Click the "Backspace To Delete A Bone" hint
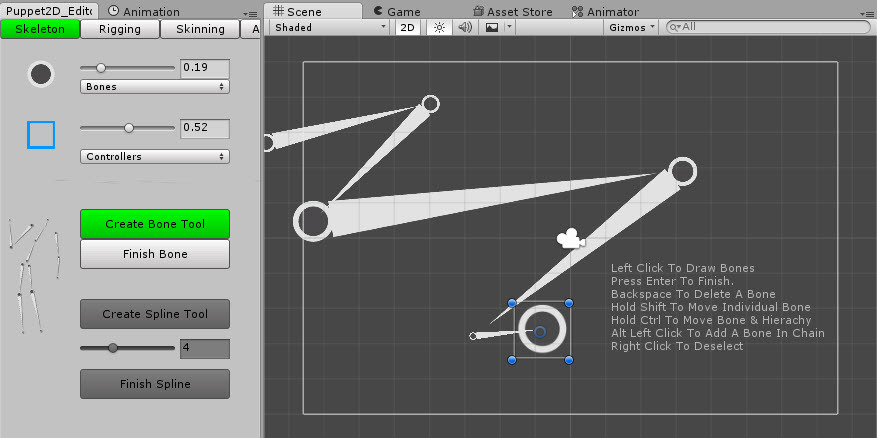The width and height of the screenshot is (877, 438). [x=693, y=294]
